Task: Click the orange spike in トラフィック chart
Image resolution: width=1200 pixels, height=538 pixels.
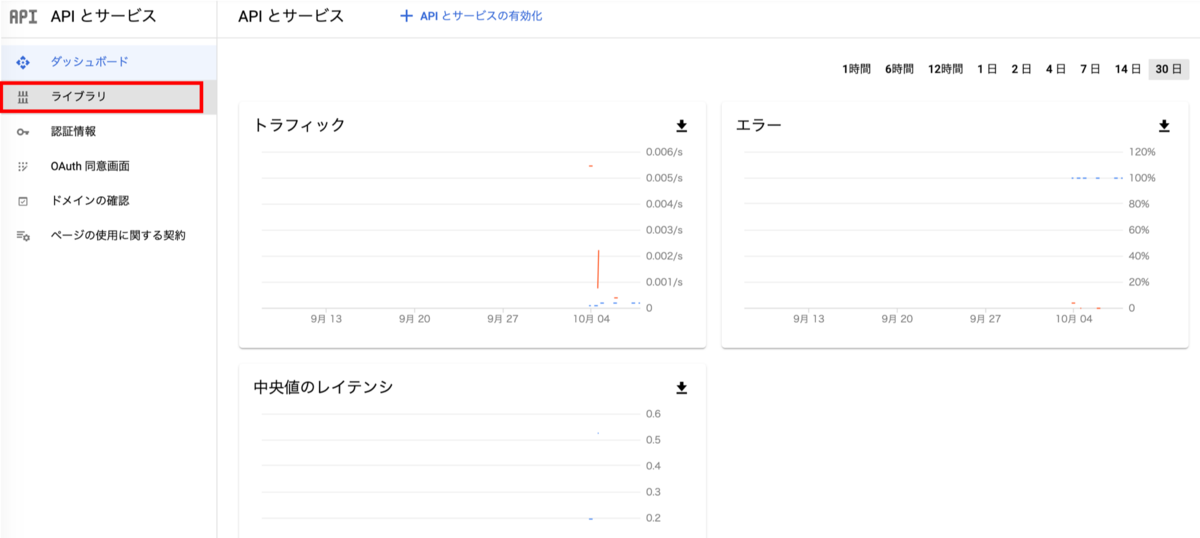Action: click(x=598, y=269)
